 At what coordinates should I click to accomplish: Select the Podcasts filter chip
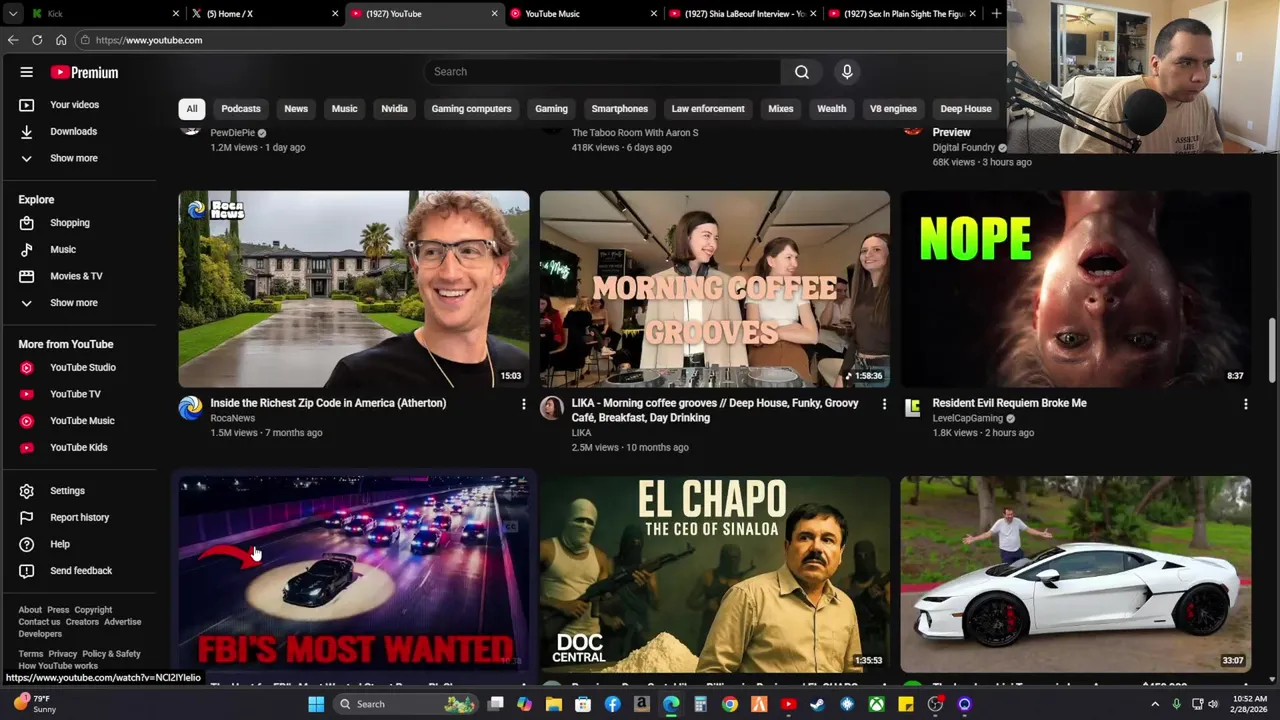point(241,109)
